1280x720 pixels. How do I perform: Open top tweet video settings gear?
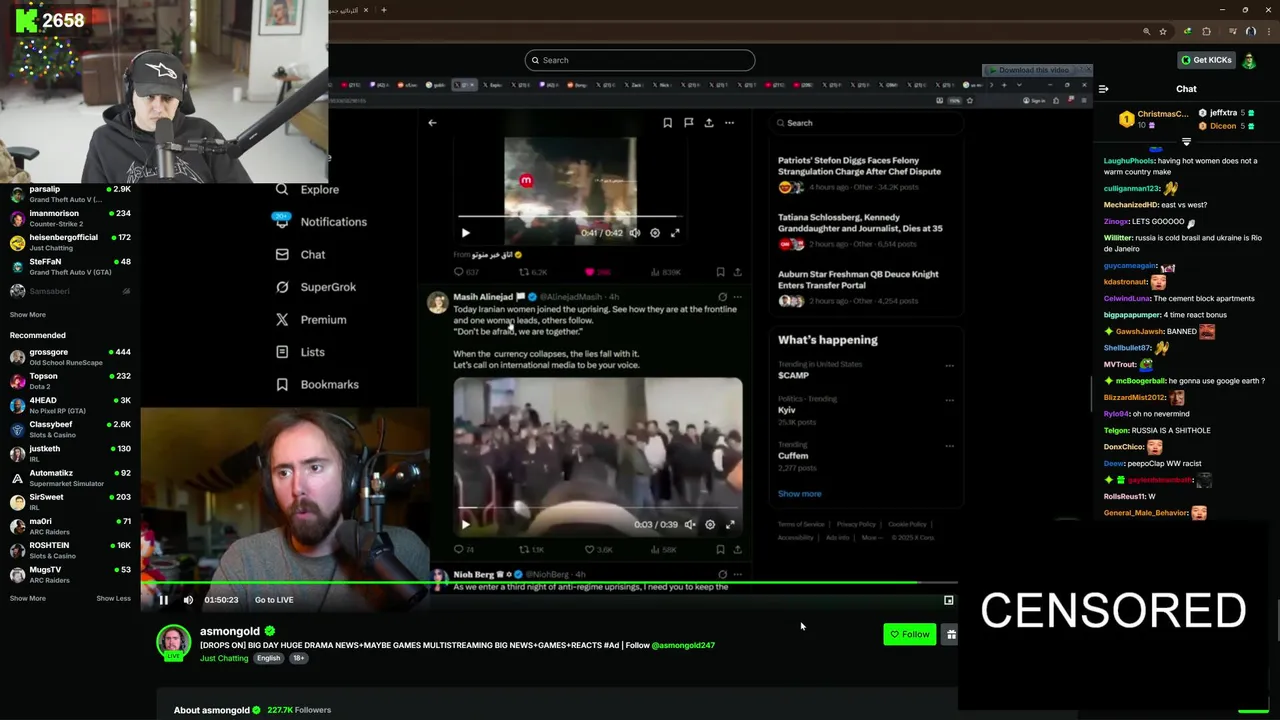(x=655, y=233)
